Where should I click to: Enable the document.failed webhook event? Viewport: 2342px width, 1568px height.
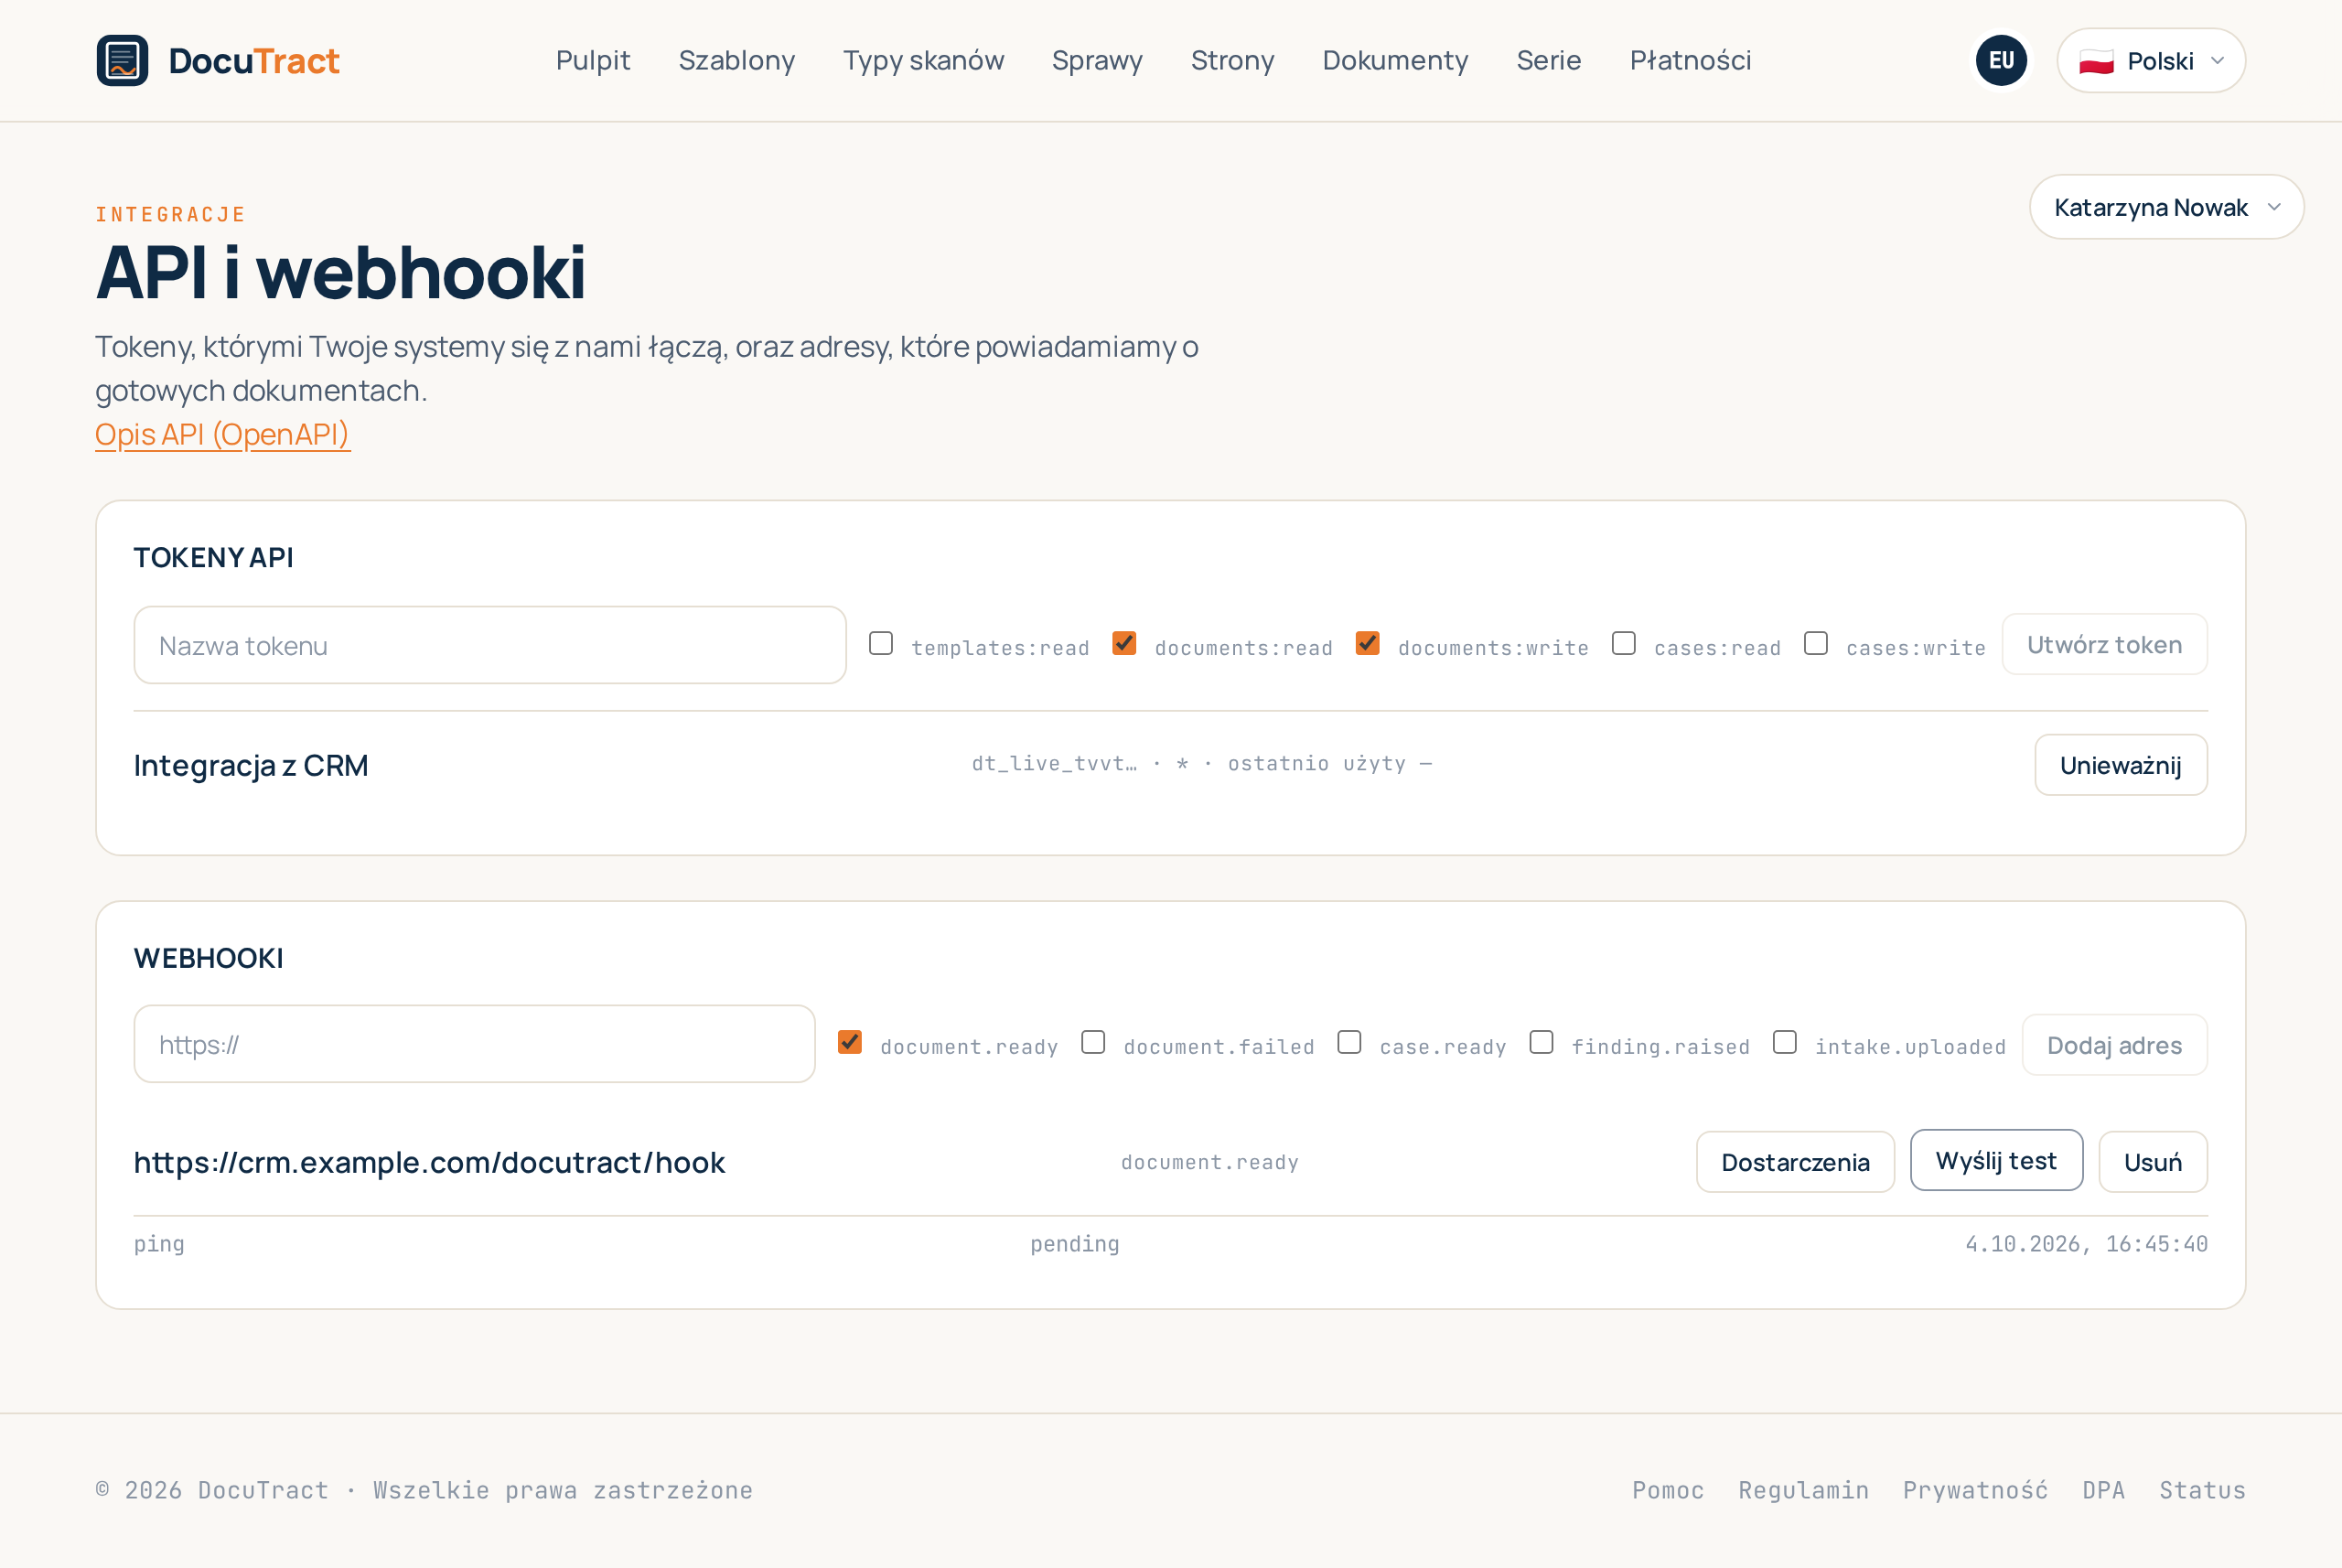[1093, 1042]
